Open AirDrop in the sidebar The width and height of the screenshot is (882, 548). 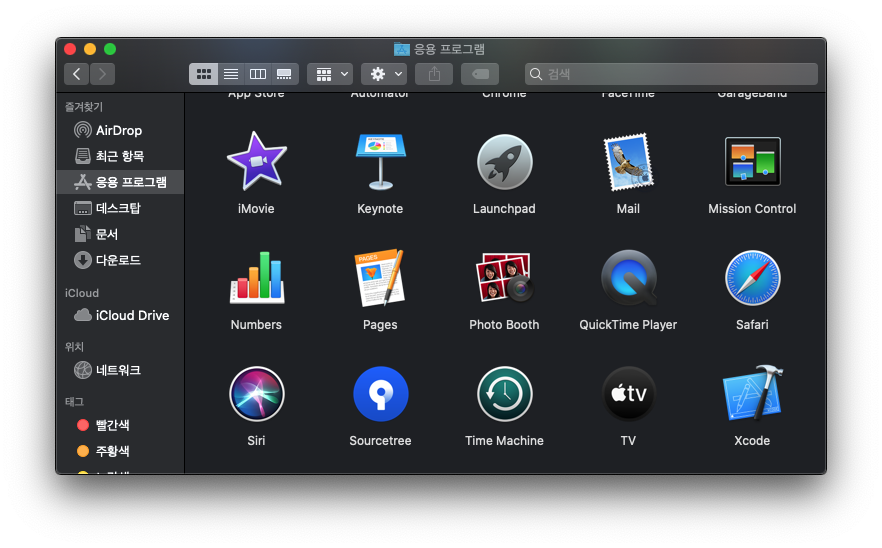point(120,130)
